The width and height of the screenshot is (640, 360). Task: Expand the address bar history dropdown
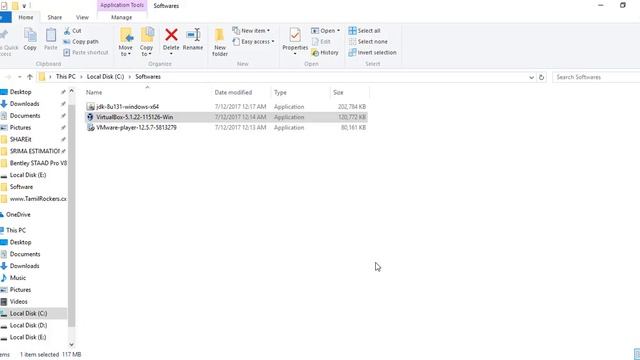pyautogui.click(x=531, y=77)
